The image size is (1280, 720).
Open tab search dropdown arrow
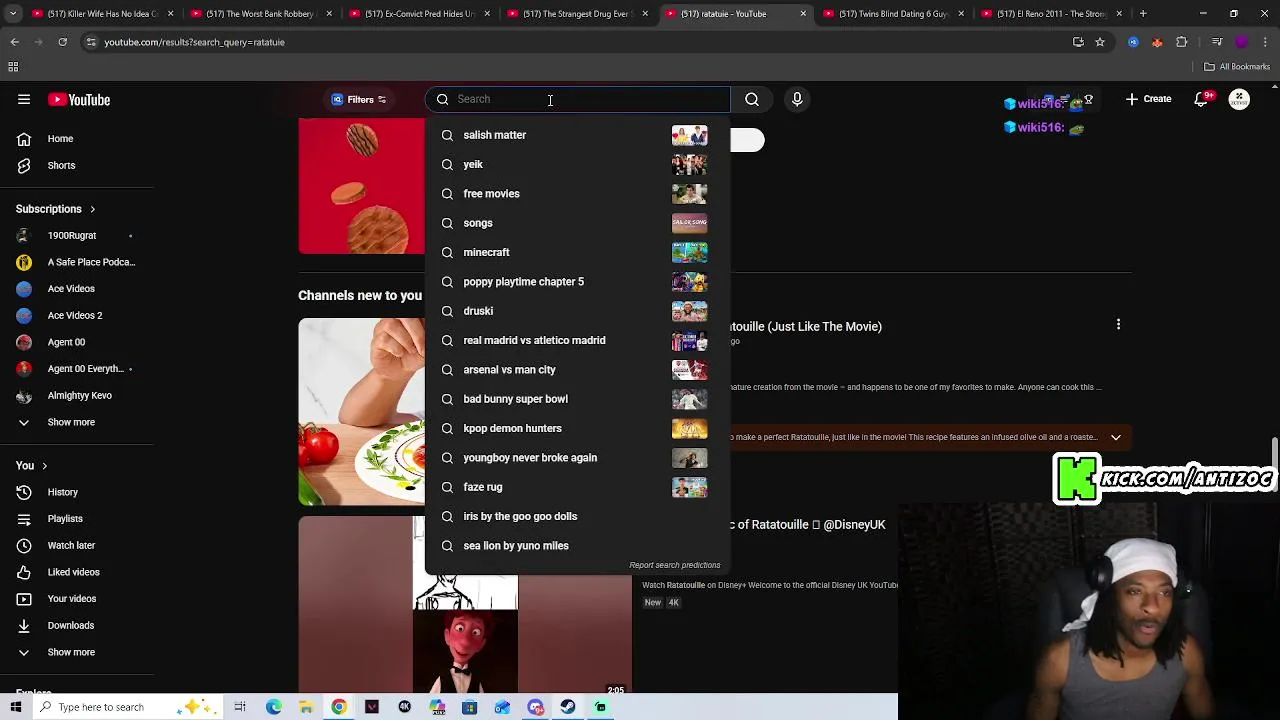pos(13,14)
